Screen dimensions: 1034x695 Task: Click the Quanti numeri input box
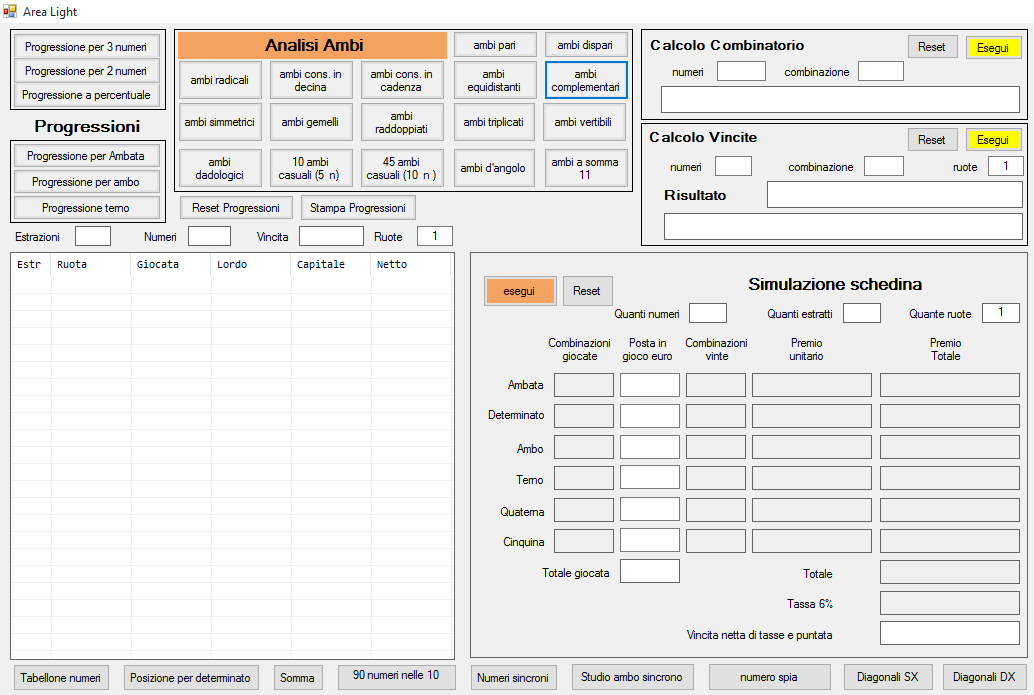click(x=708, y=313)
